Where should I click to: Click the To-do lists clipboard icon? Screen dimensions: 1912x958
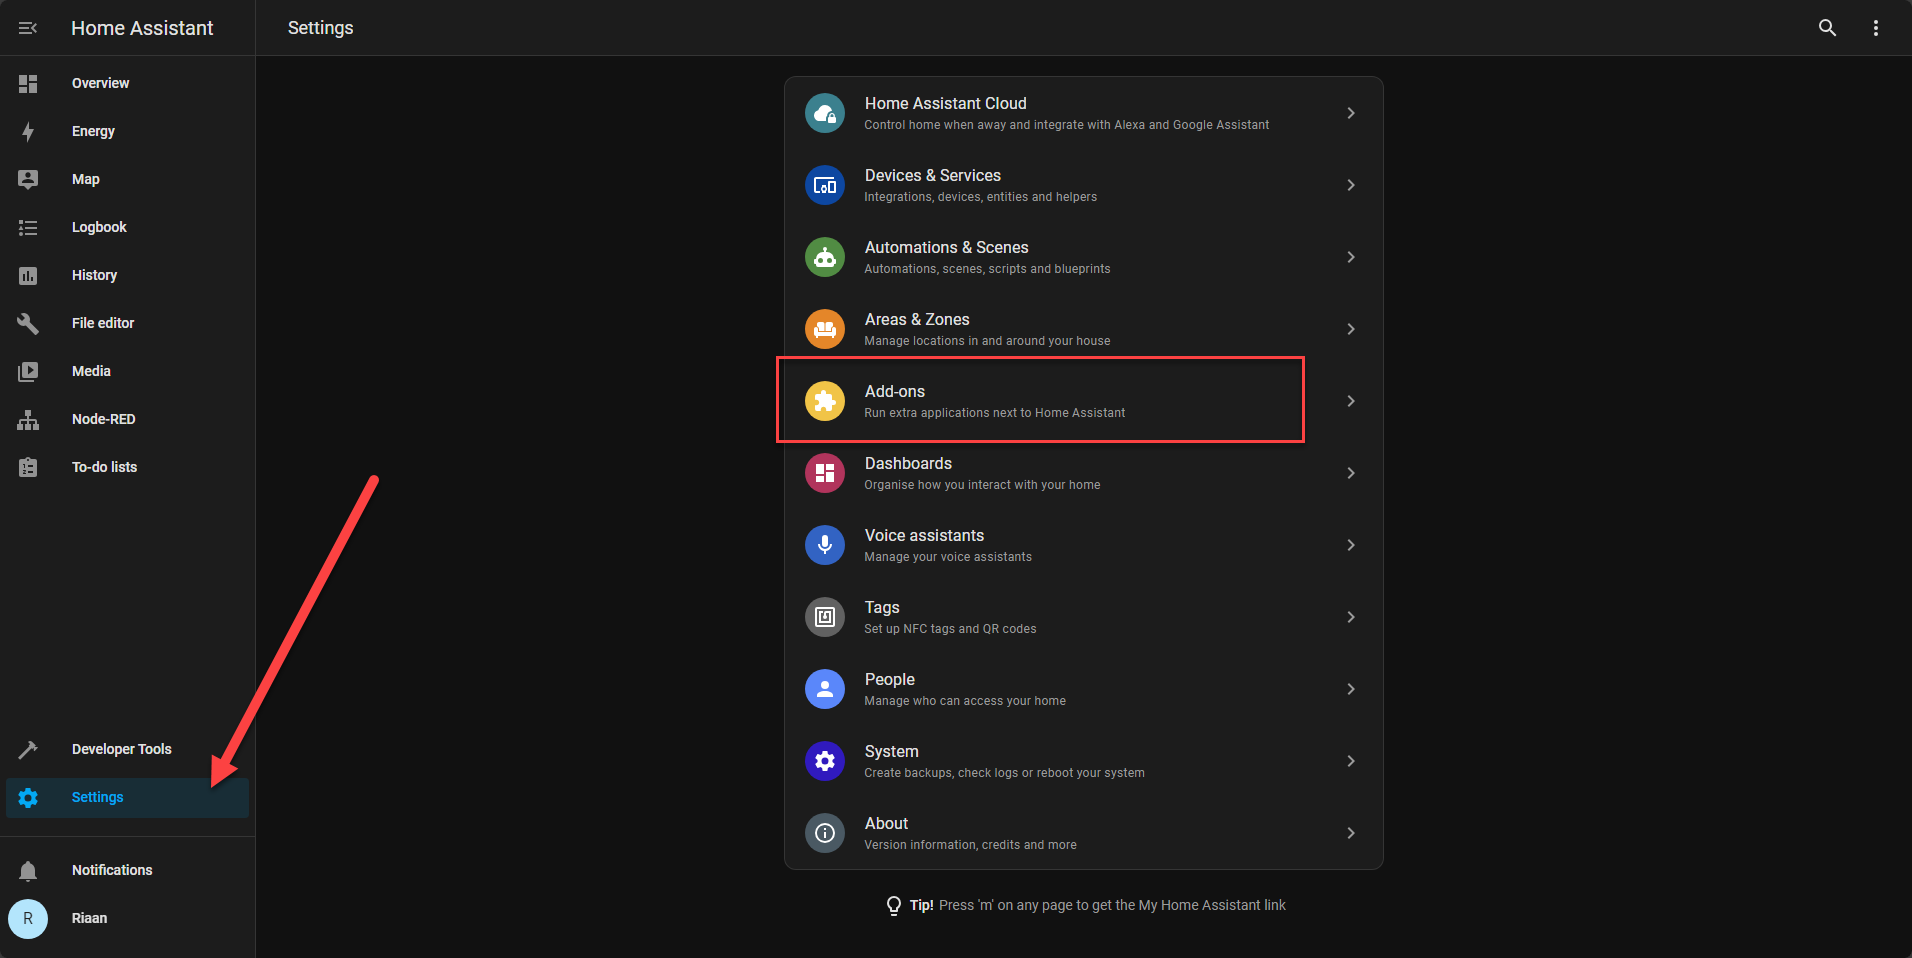pos(28,467)
